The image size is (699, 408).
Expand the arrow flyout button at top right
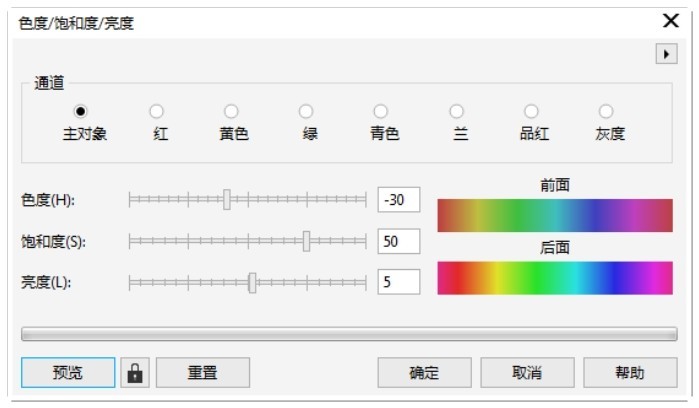tap(666, 54)
